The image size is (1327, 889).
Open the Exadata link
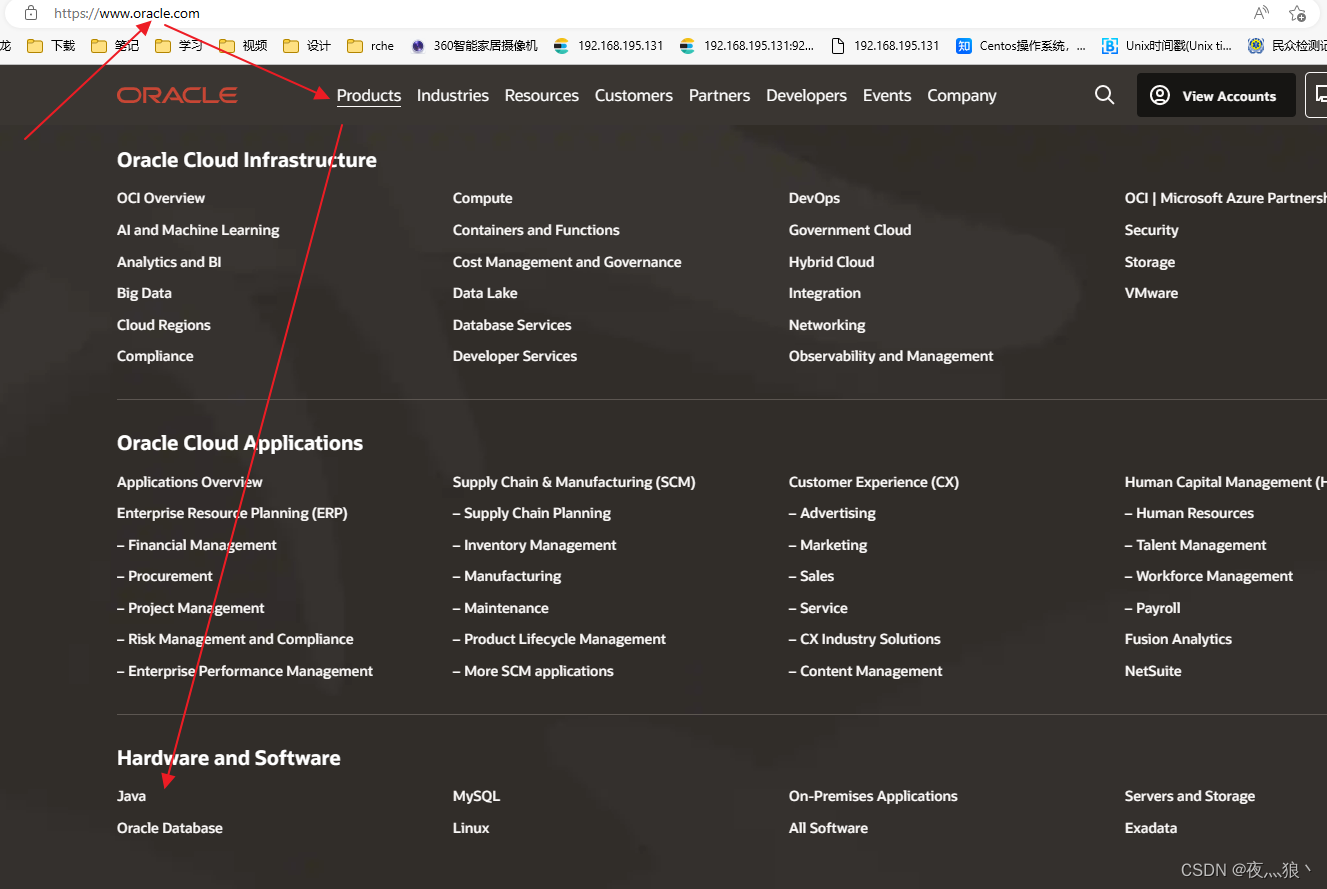[1151, 828]
